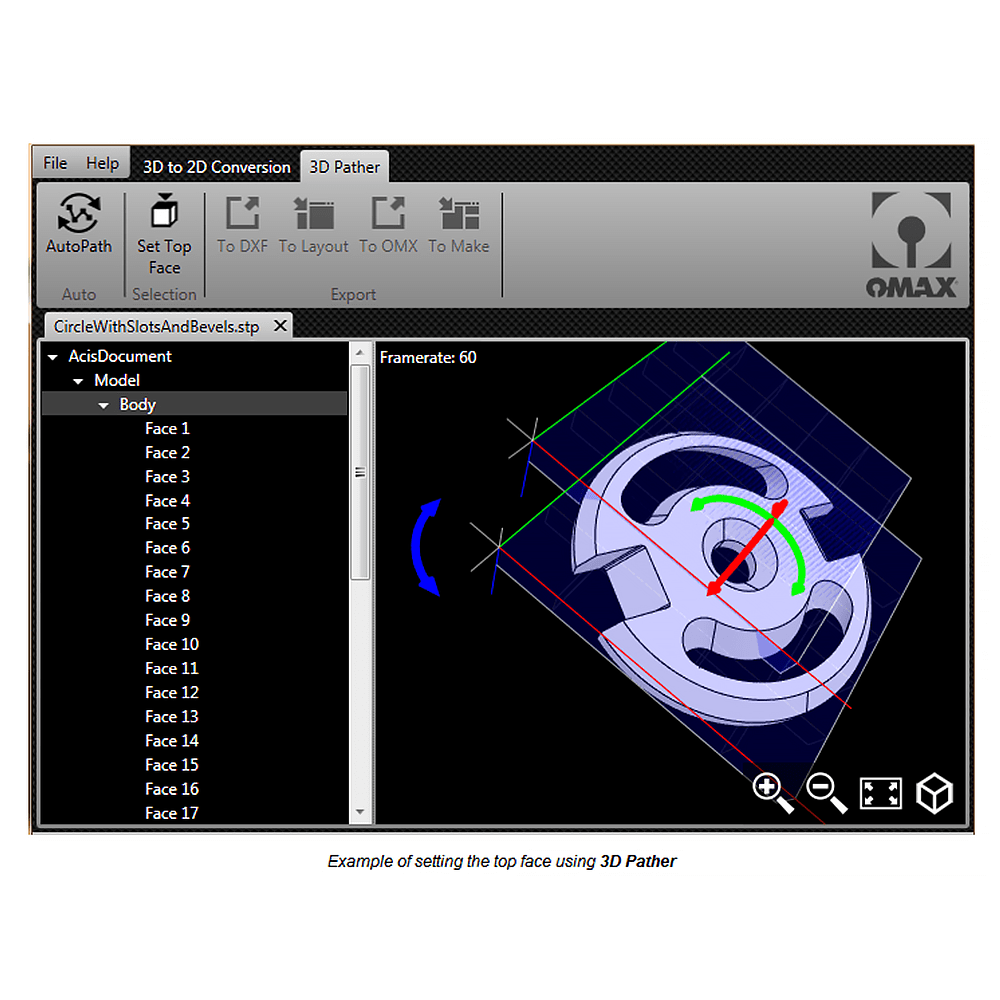This screenshot has width=1000, height=1000.
Task: Export the model To DXF
Action: pyautogui.click(x=240, y=223)
